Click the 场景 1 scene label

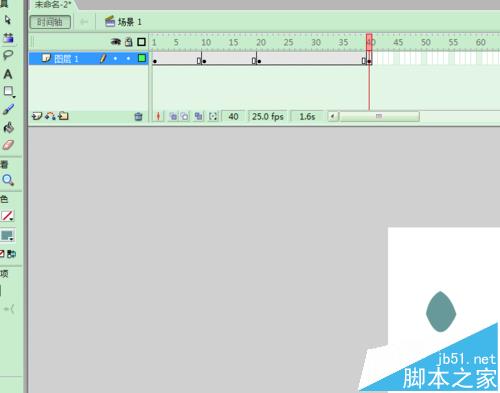(x=130, y=22)
